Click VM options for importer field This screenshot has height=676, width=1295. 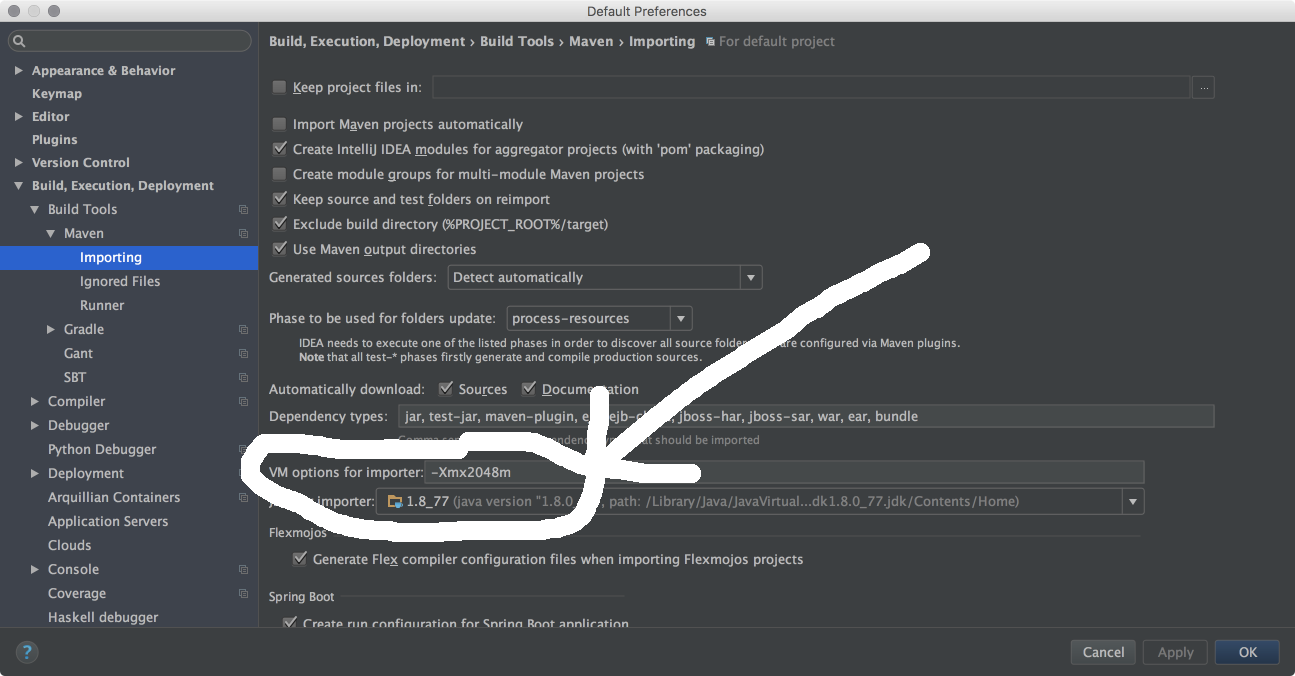point(784,473)
